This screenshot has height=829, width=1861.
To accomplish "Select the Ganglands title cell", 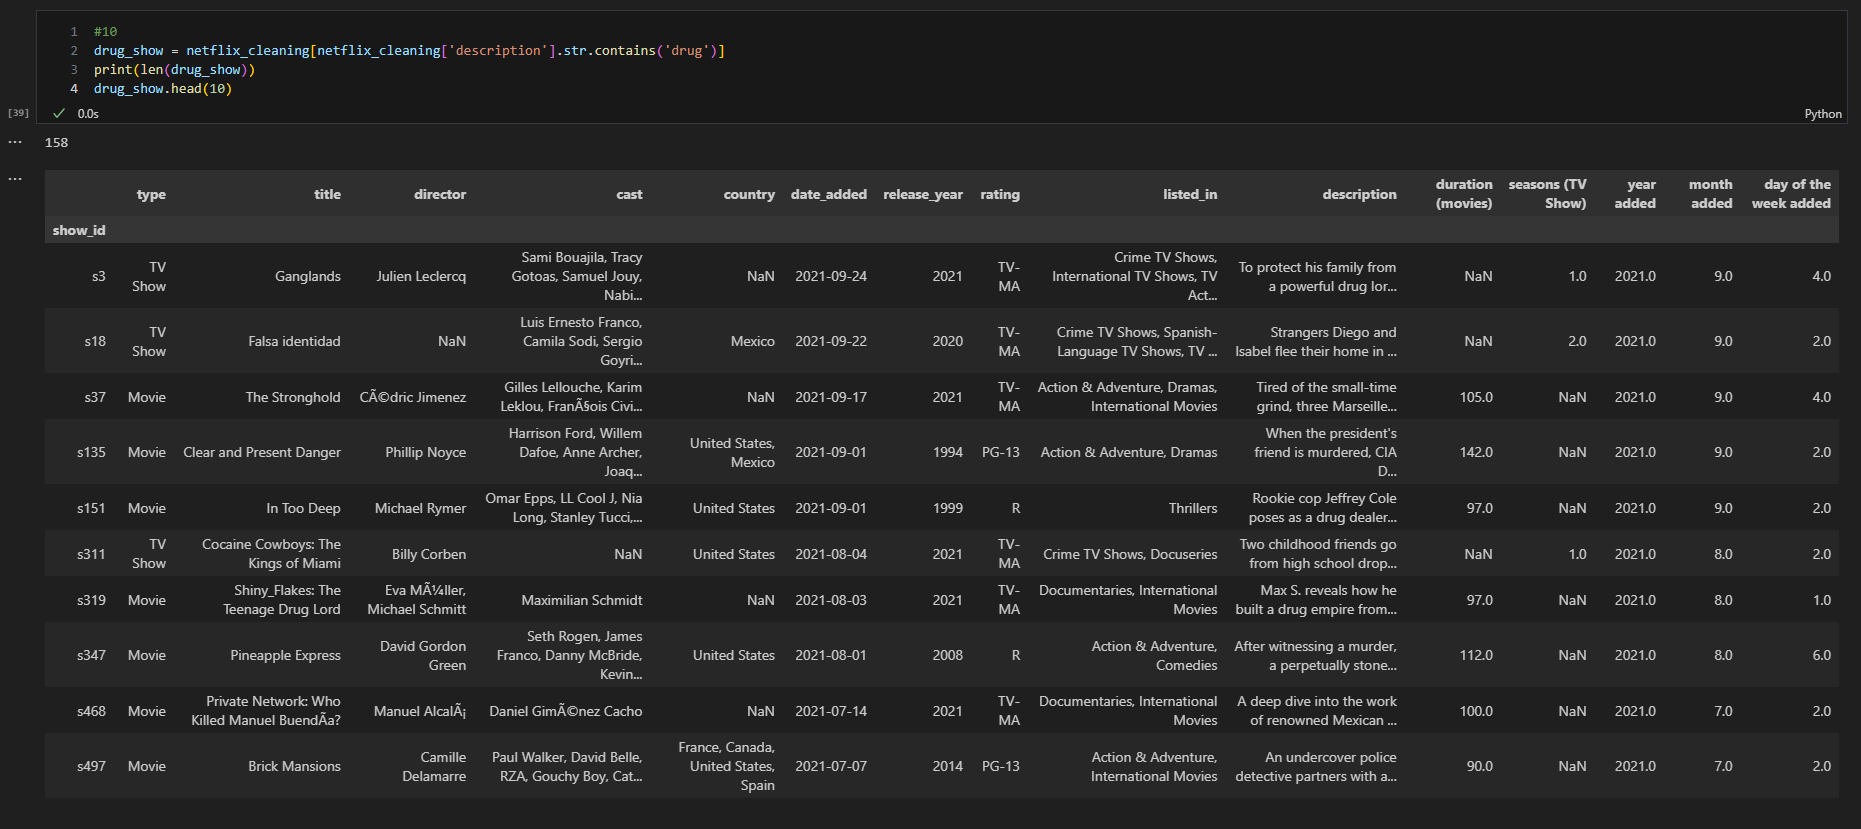I will tap(307, 276).
